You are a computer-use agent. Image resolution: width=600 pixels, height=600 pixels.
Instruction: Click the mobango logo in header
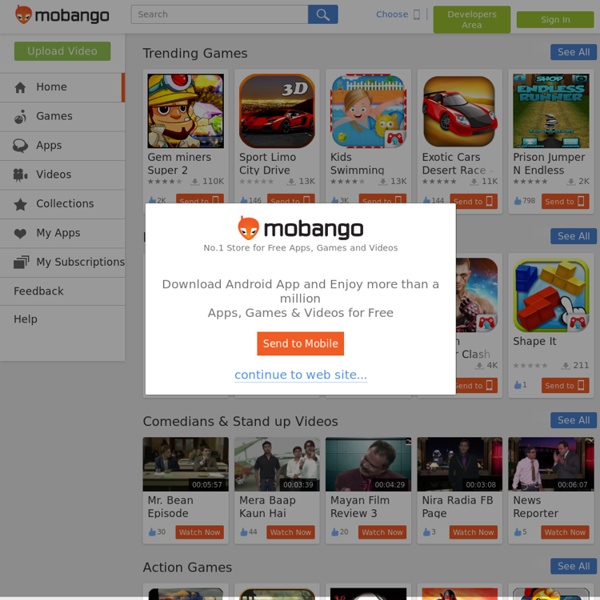coord(62,15)
